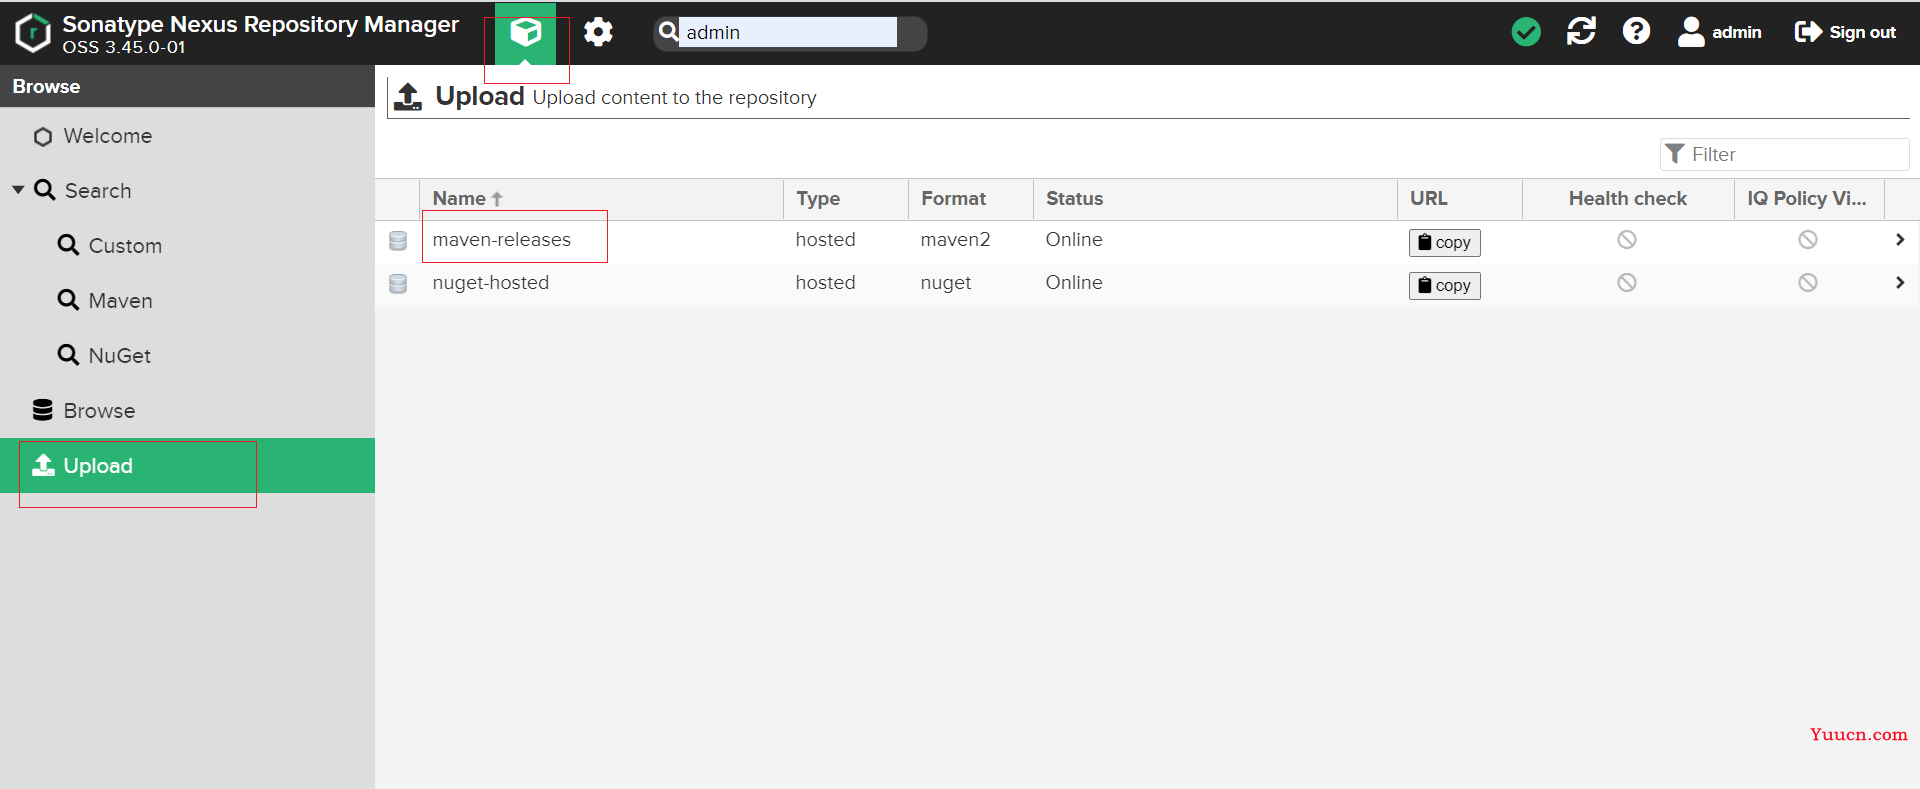
Task: Click the IQ Policy Violations column header
Action: click(x=1809, y=199)
